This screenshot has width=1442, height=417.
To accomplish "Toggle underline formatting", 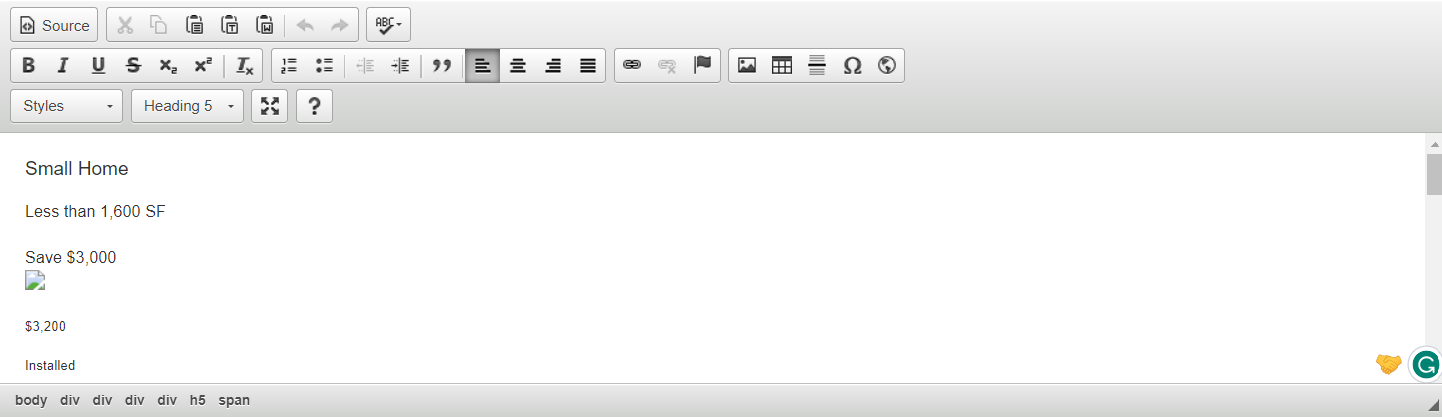I will [98, 66].
